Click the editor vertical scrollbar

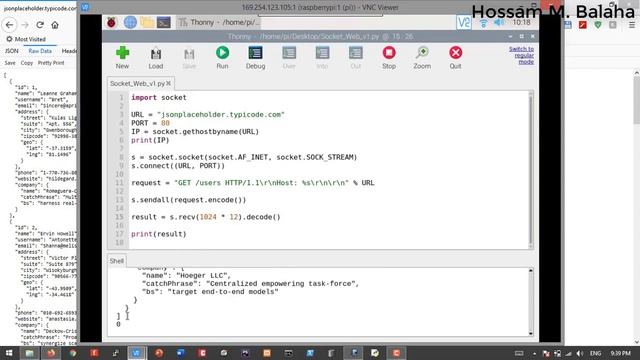531,169
